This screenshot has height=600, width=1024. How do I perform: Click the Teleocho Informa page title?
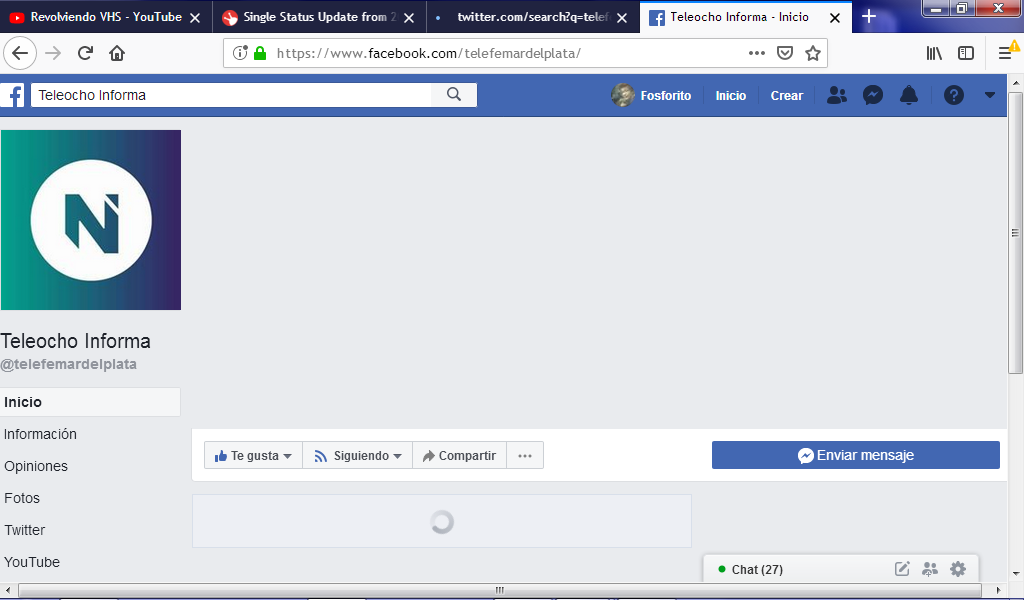click(x=76, y=341)
